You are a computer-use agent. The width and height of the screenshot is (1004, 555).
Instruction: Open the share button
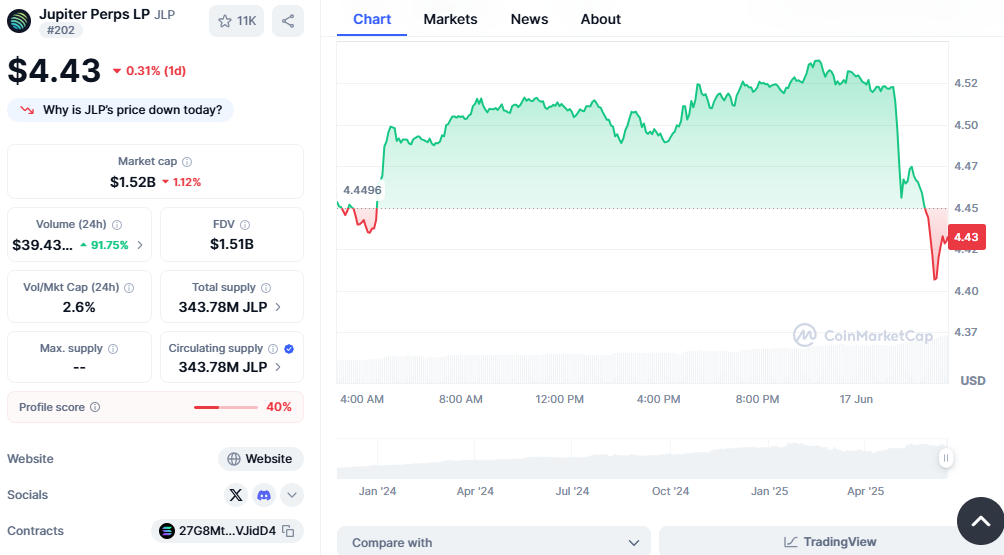coord(288,21)
